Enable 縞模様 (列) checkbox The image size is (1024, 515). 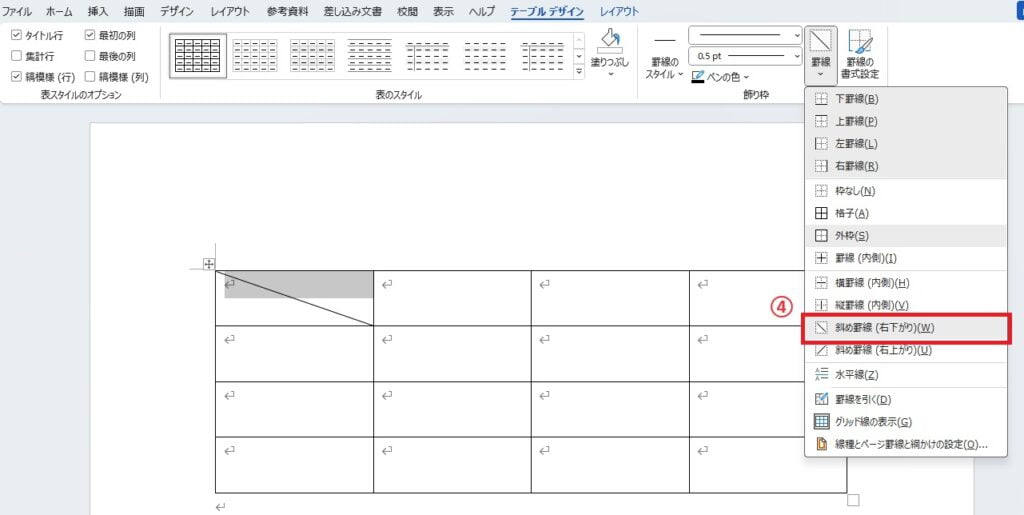coord(89,77)
